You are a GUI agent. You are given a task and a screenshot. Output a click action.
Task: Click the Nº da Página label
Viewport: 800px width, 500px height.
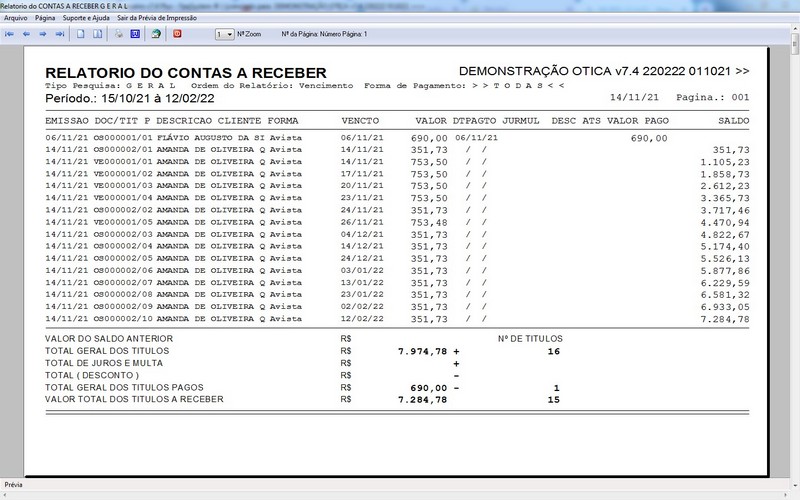point(324,34)
